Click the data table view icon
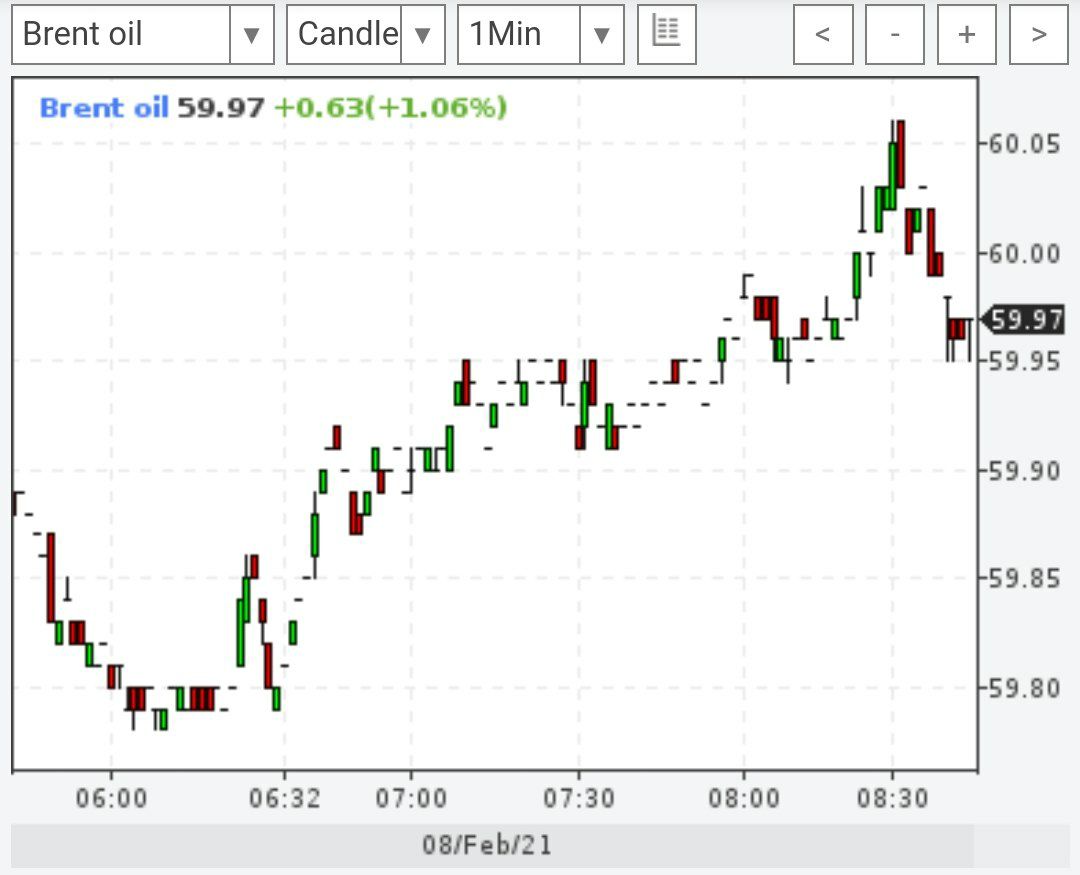This screenshot has width=1080, height=875. 667,34
